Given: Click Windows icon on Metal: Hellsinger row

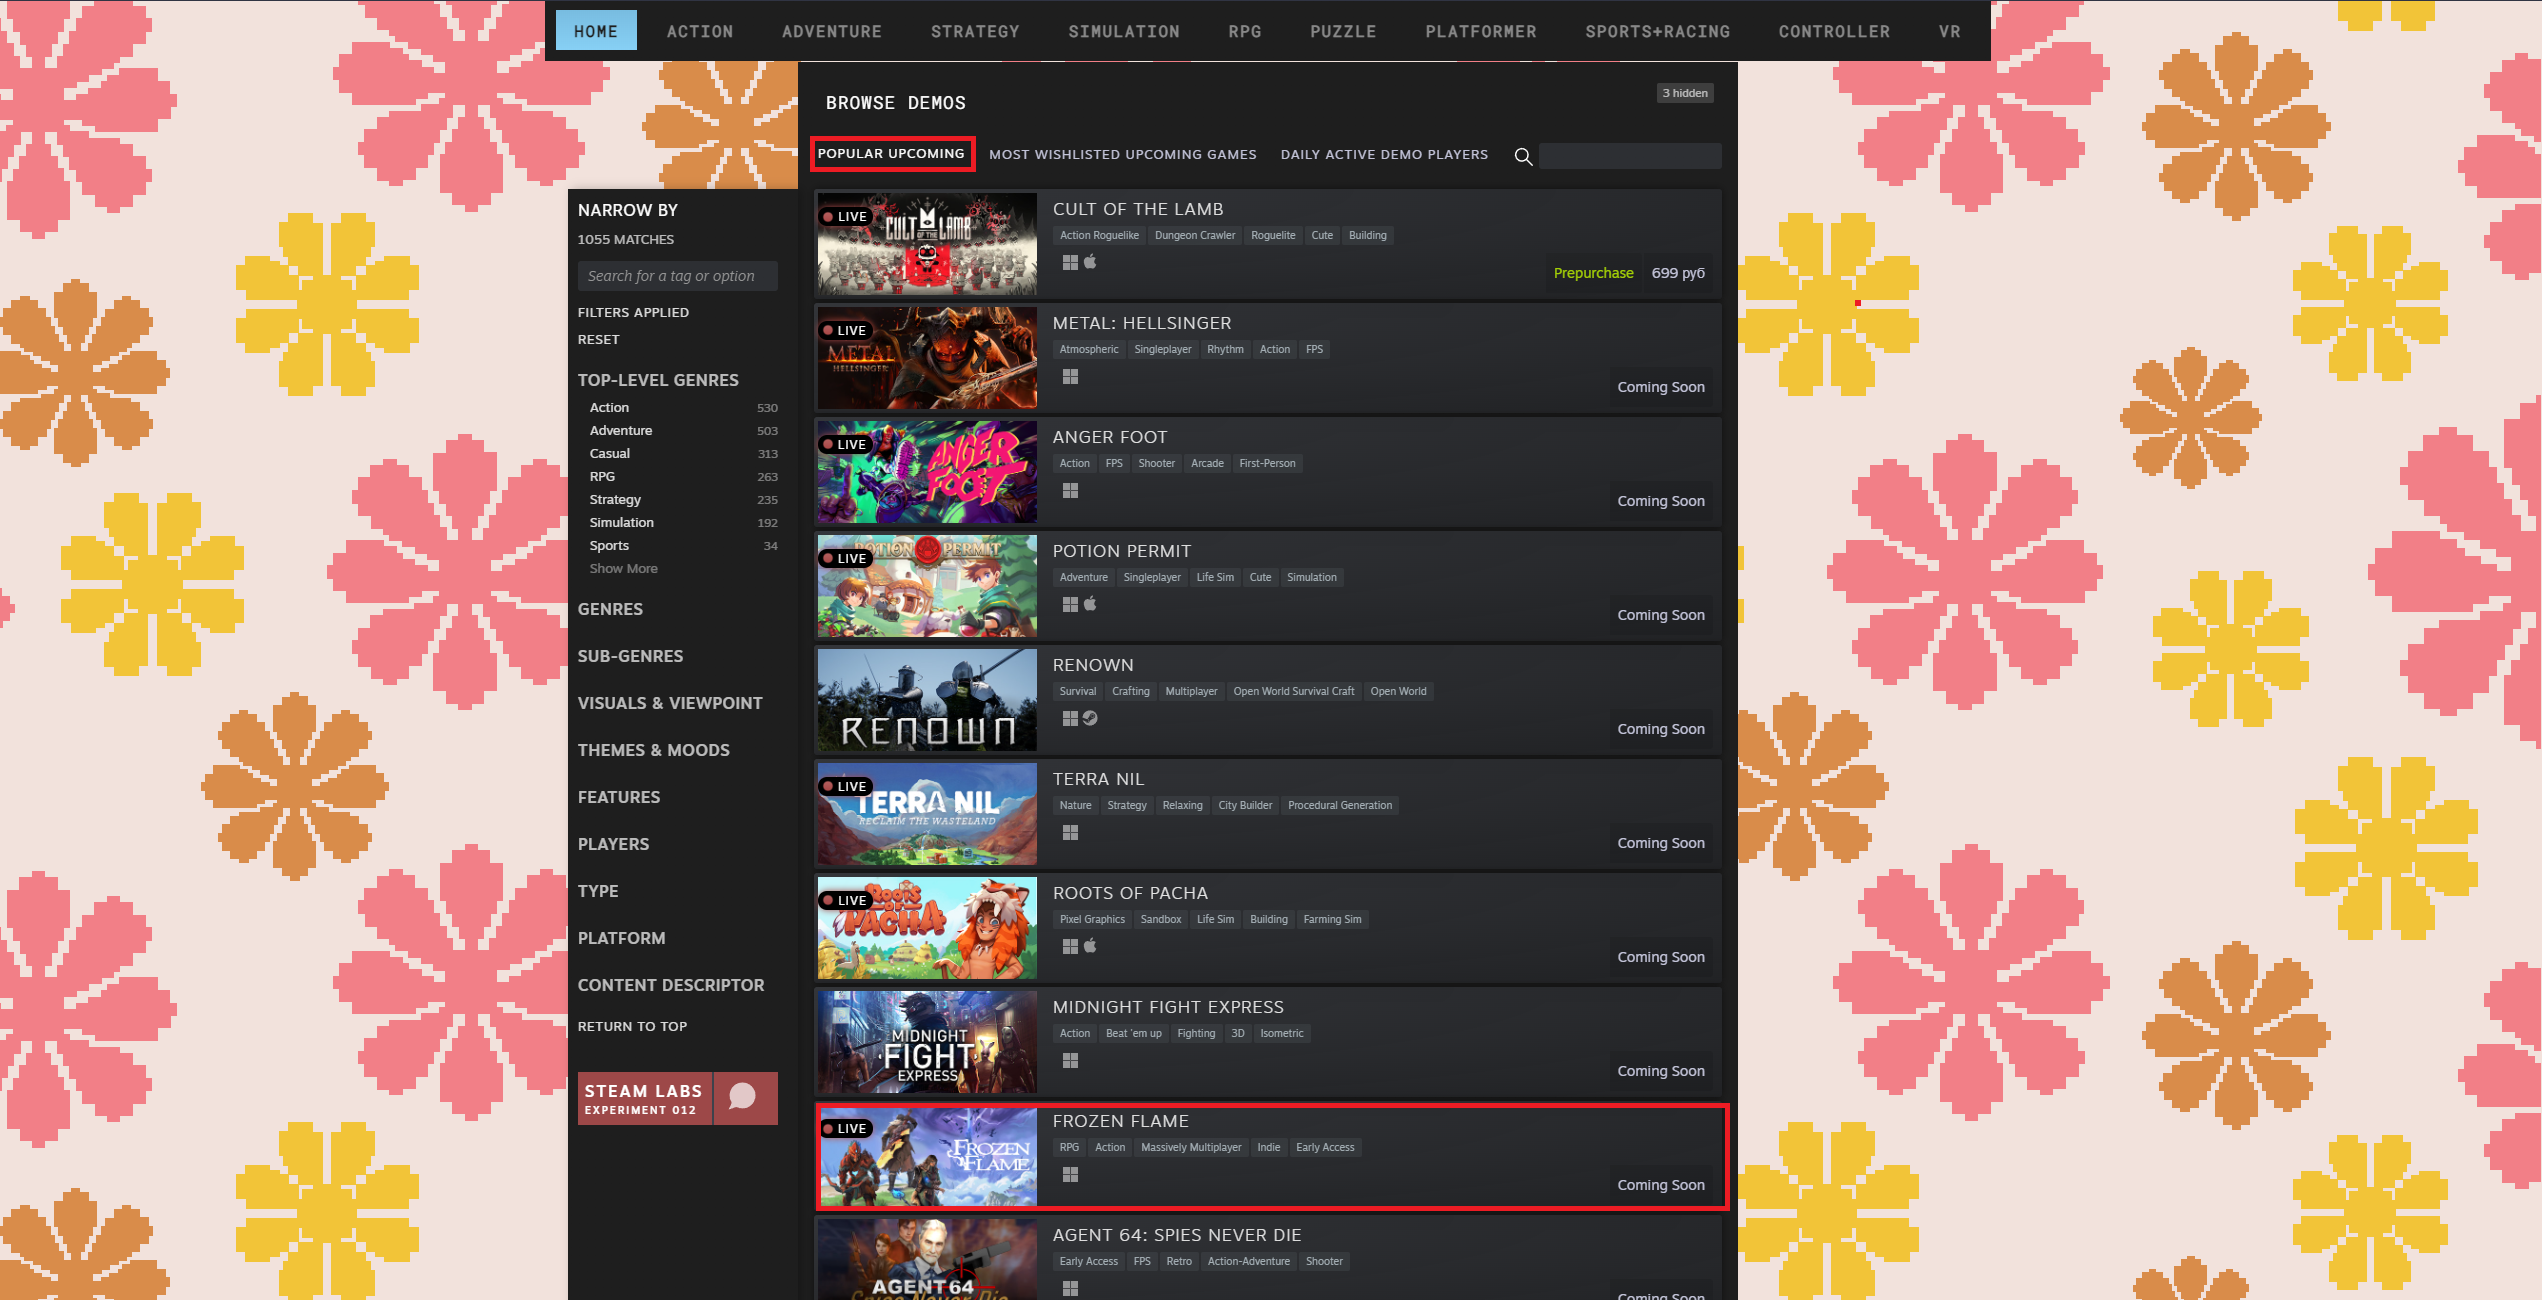Looking at the screenshot, I should 1070,376.
